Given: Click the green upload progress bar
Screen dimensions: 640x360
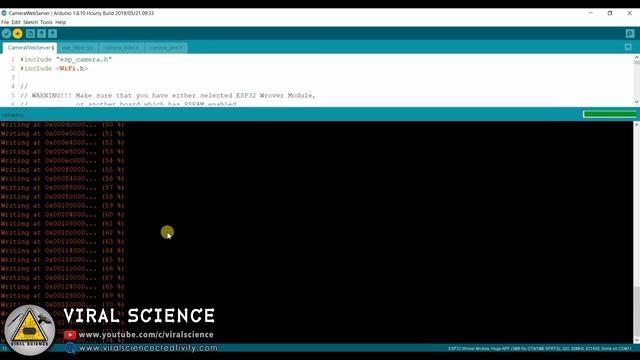Looking at the screenshot, I should pos(610,114).
